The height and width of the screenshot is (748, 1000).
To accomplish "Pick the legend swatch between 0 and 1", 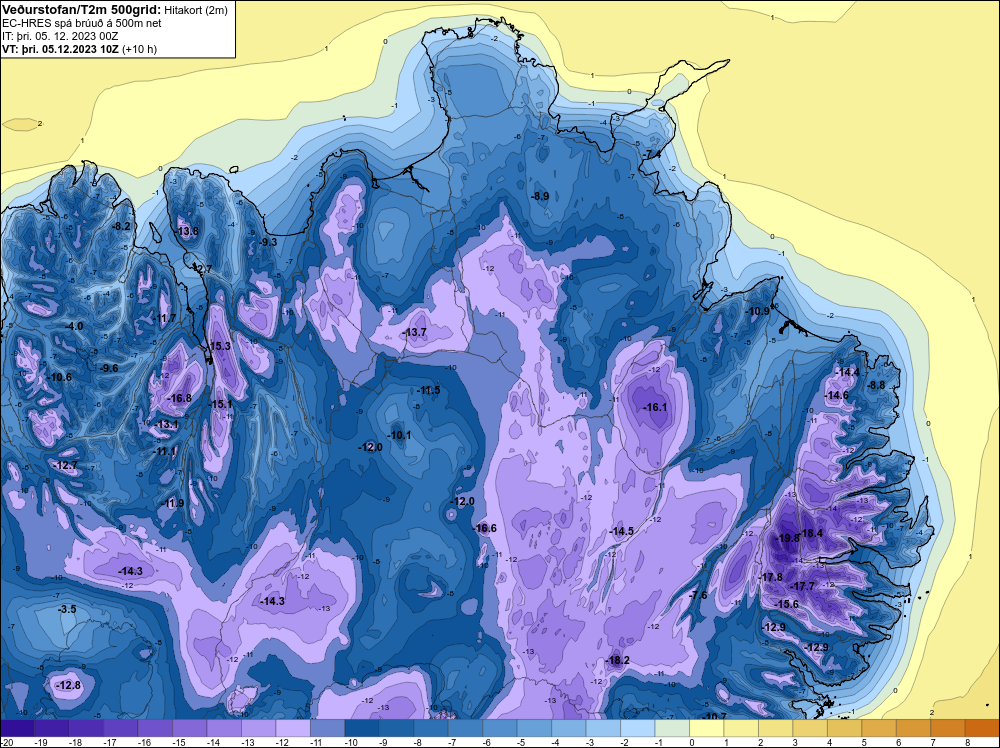I will (x=707, y=728).
